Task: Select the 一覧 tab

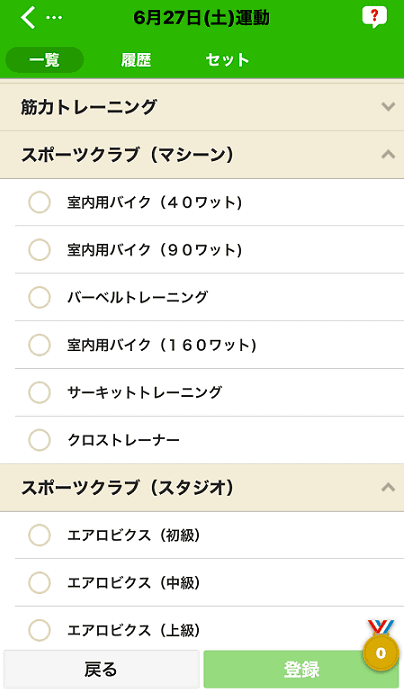Action: (x=45, y=60)
